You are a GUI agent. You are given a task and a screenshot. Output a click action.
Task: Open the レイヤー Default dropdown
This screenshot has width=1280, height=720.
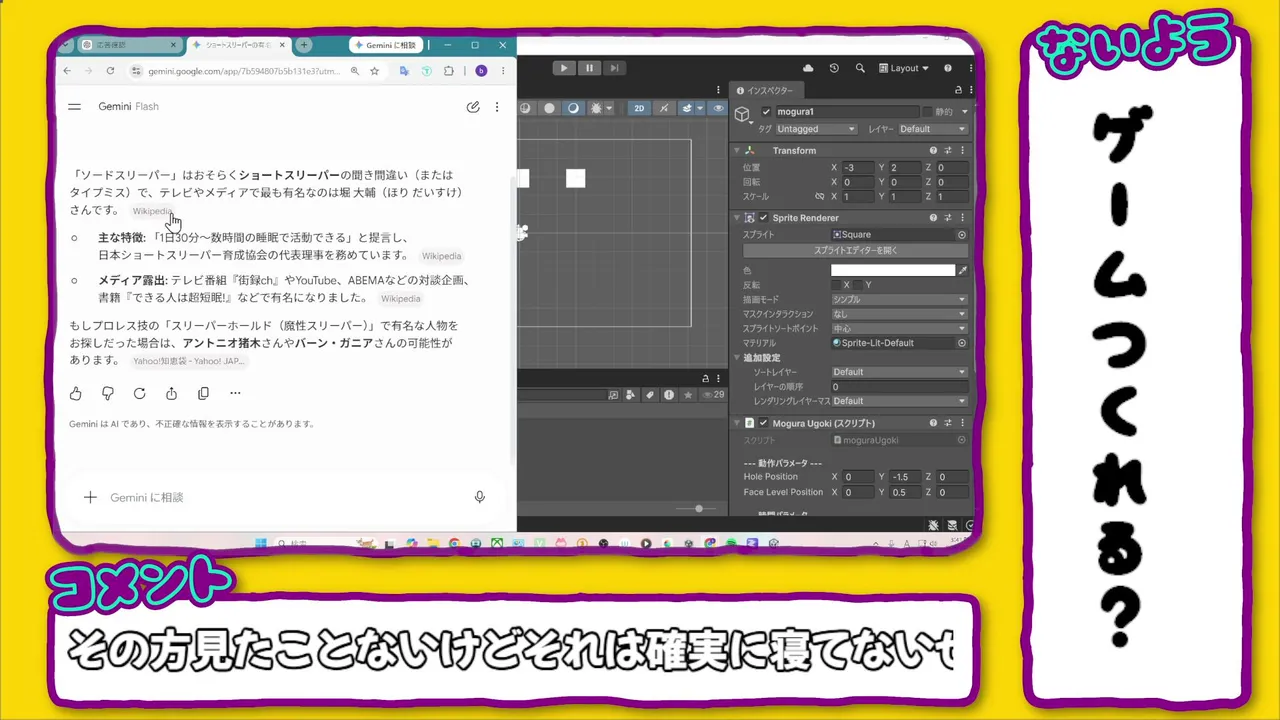[932, 129]
